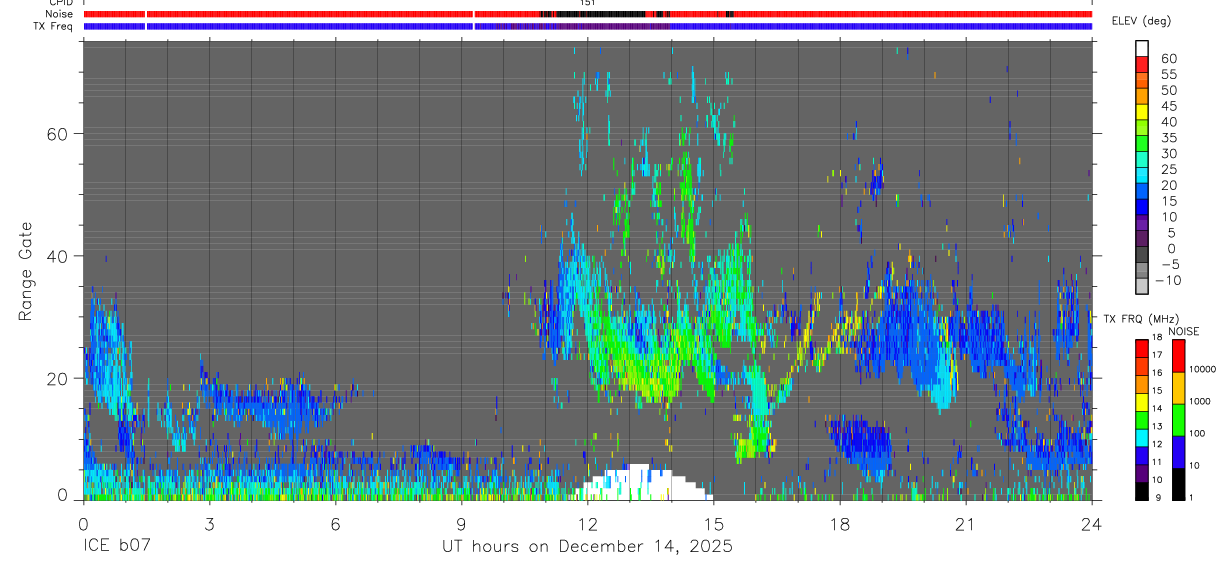Click the black bottom segment of NOISE colorbar

point(1178,484)
